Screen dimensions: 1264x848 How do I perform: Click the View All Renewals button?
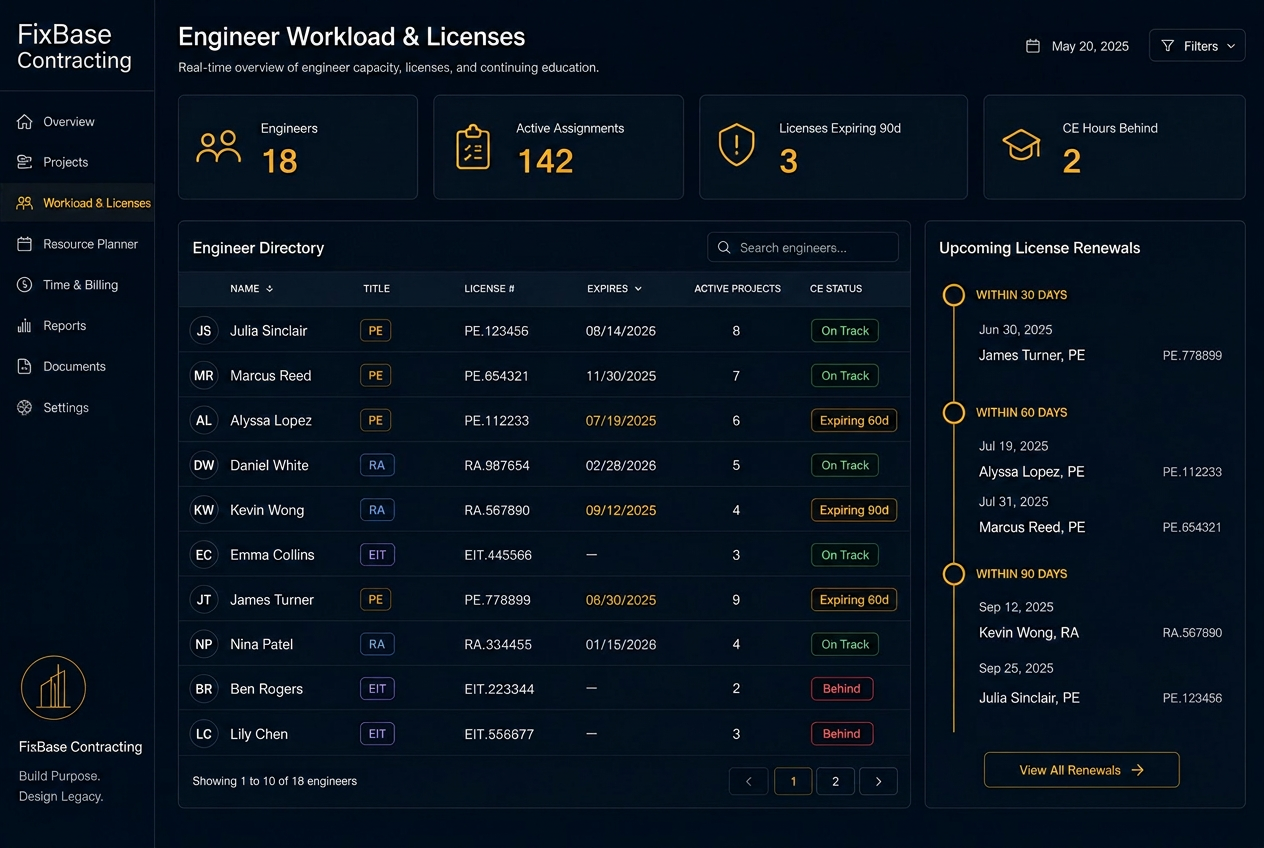[1081, 770]
